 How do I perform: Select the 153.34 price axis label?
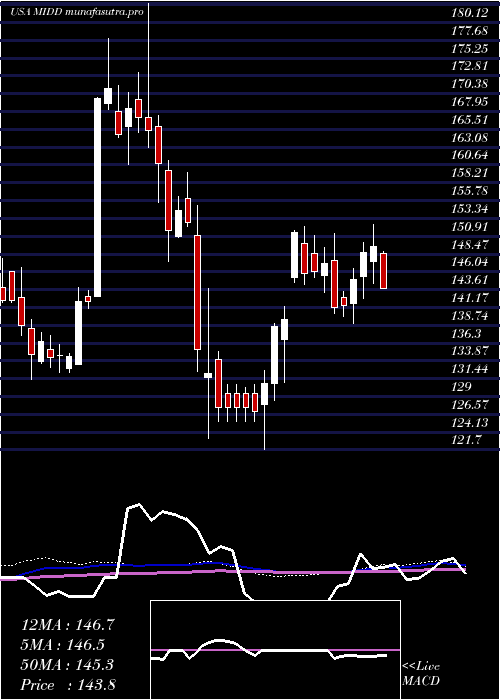click(x=470, y=209)
